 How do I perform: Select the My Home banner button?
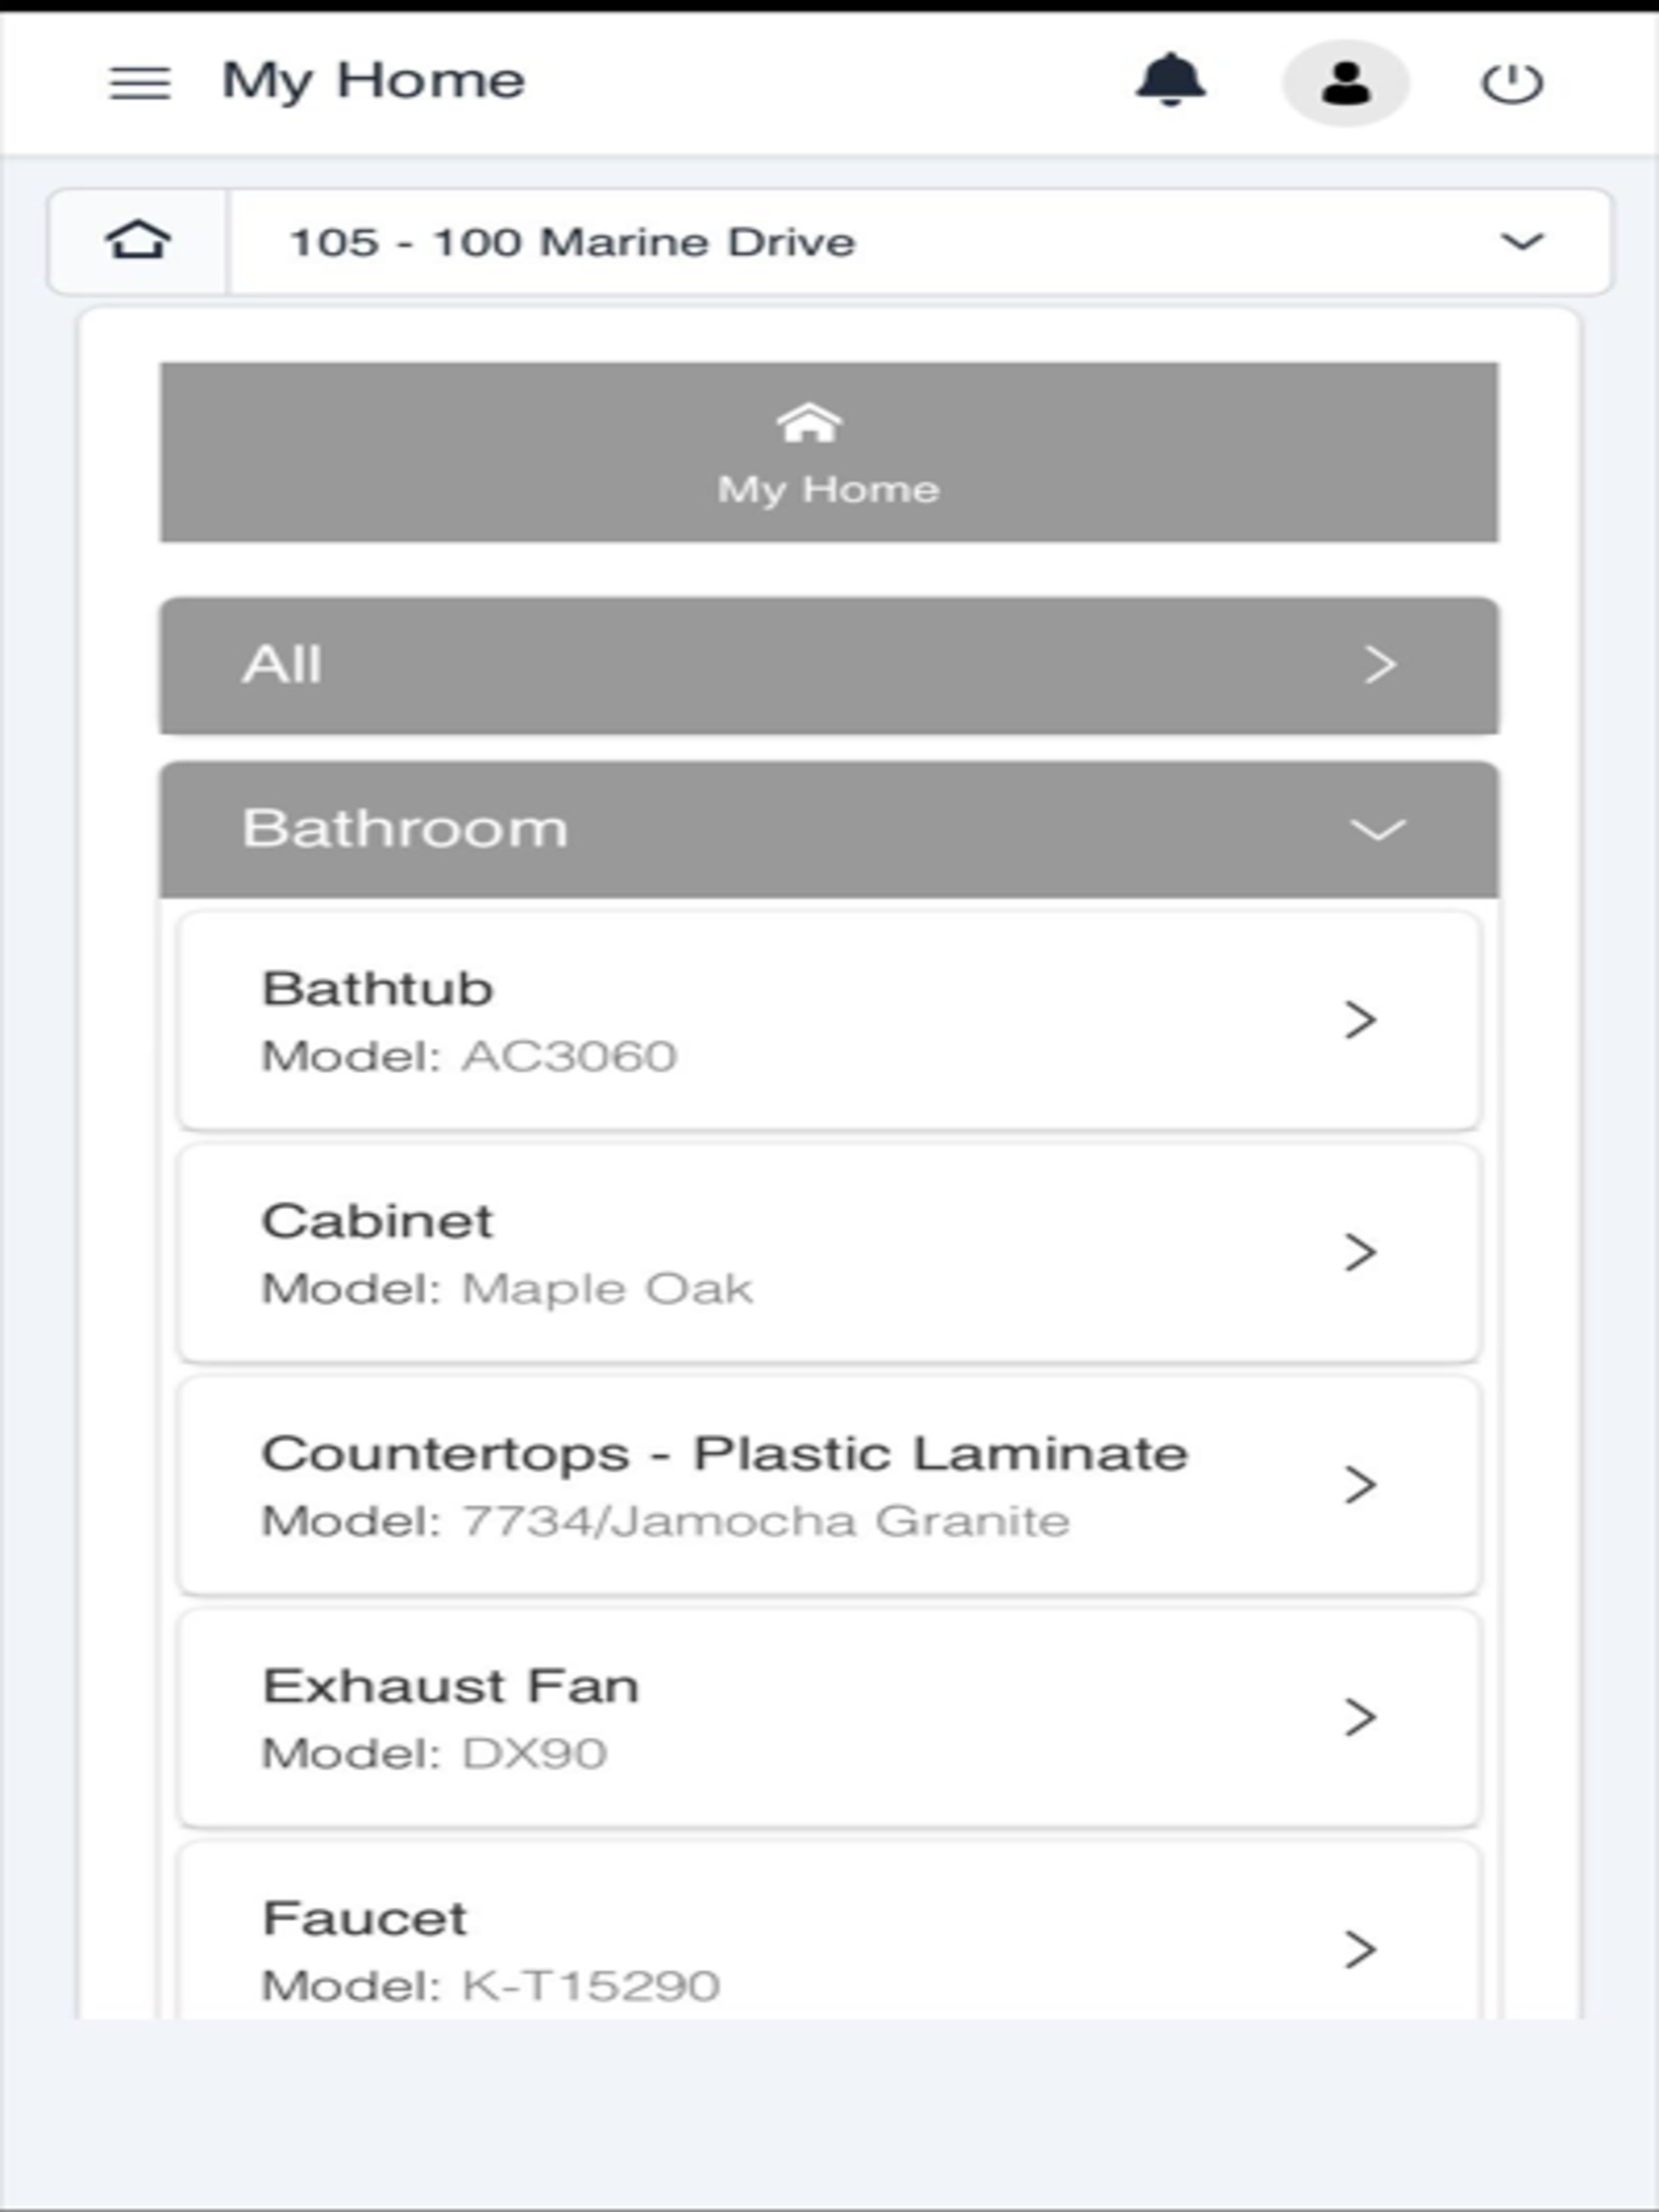click(829, 452)
